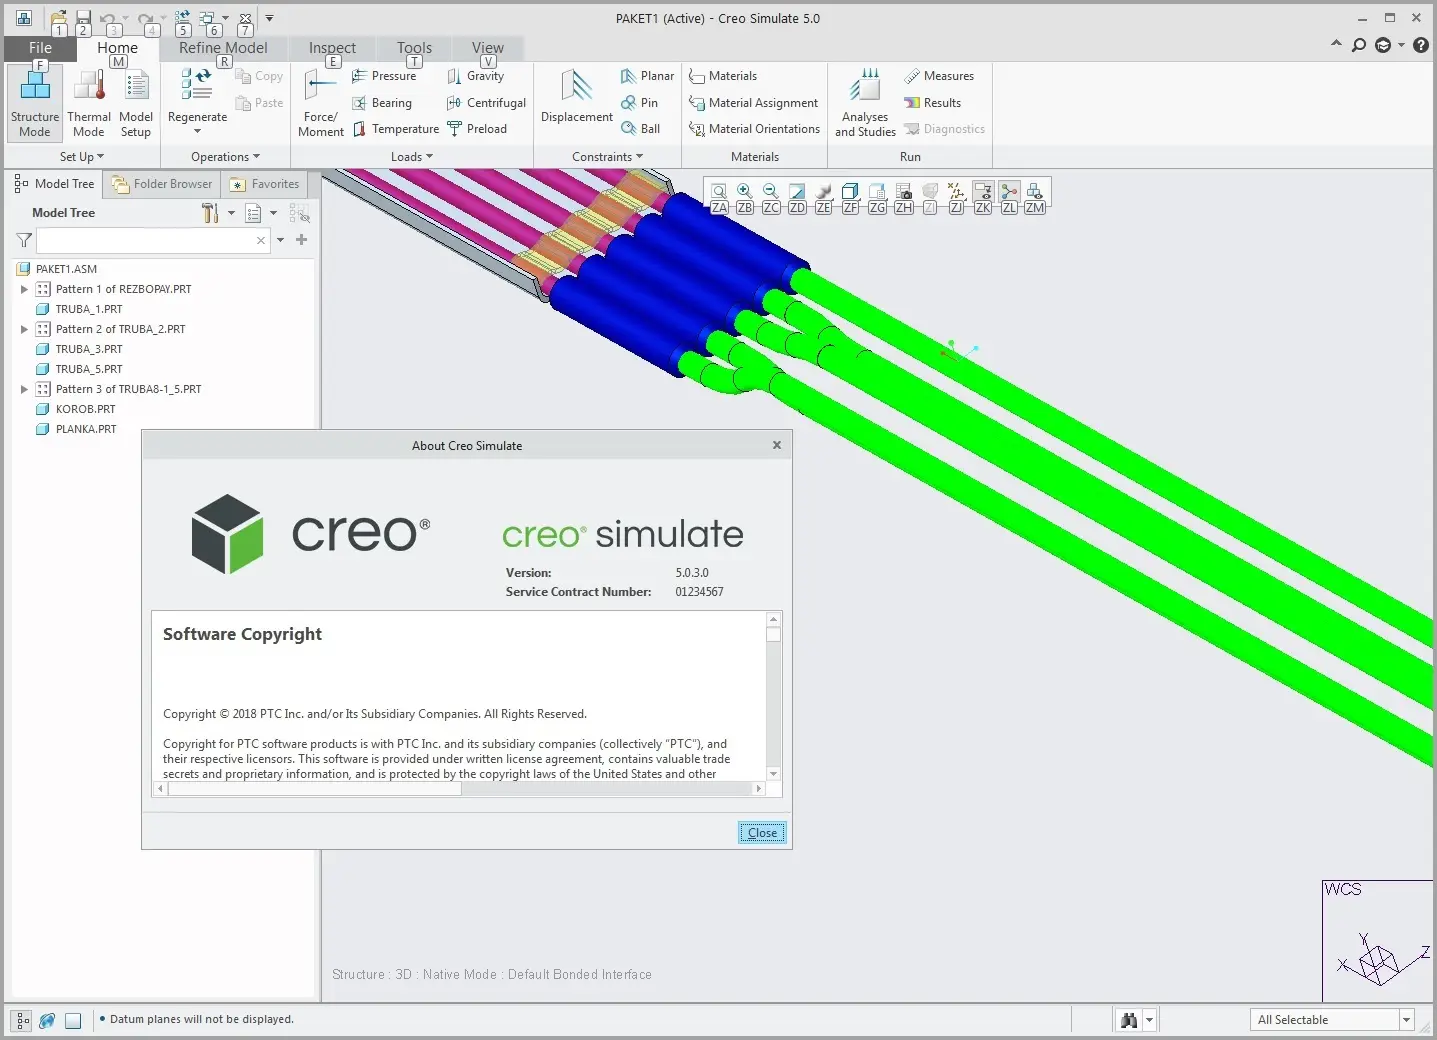The width and height of the screenshot is (1437, 1040).
Task: Open Measures in the Run group
Action: [x=939, y=76]
